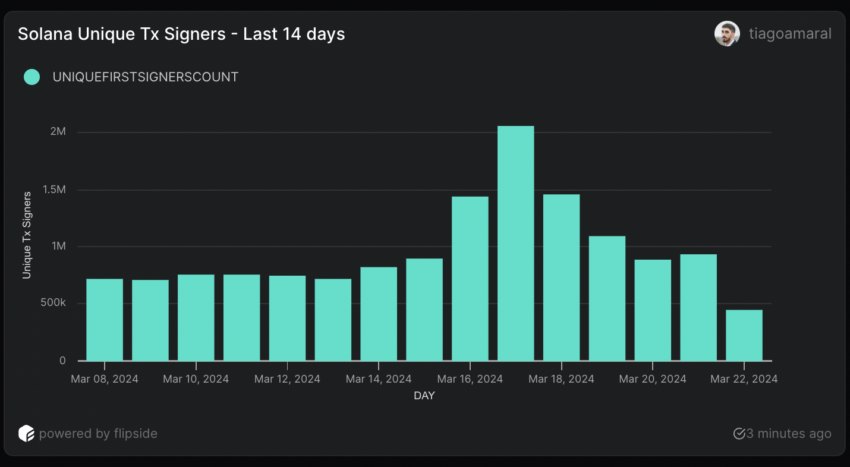This screenshot has height=467, width=850.
Task: Select the Mar 20, 2024 bar
Action: click(x=652, y=310)
